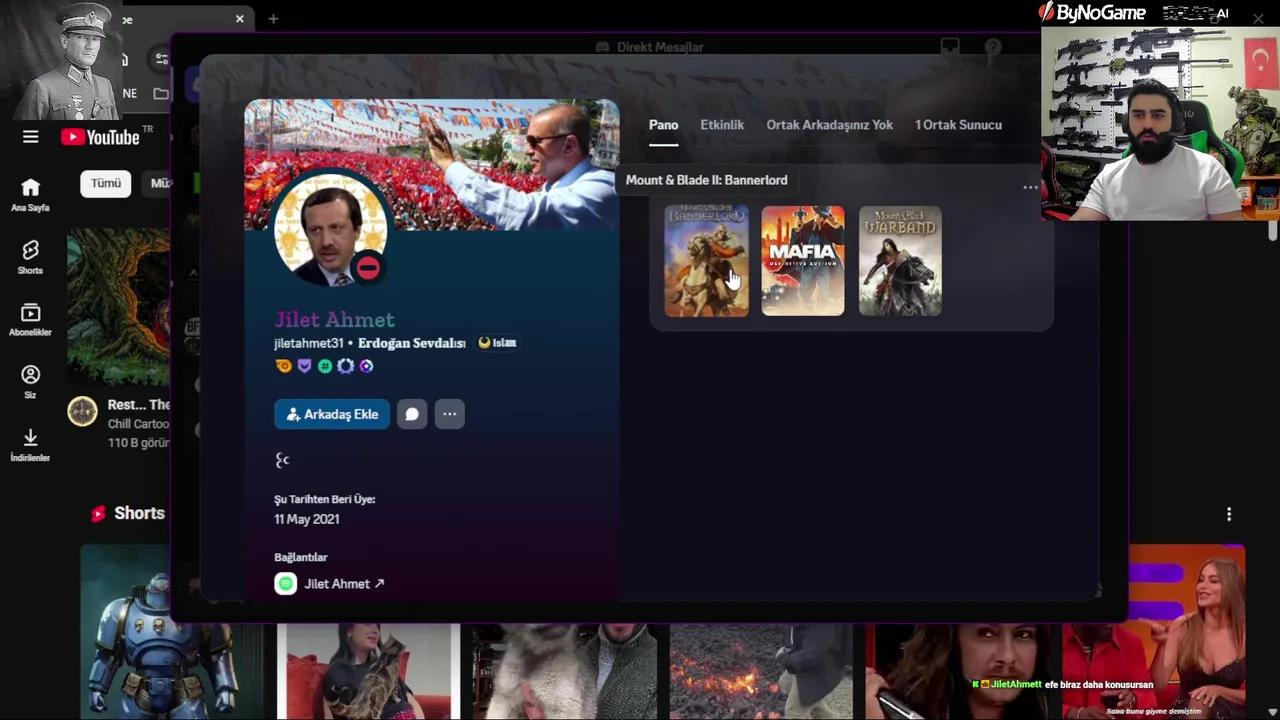The width and height of the screenshot is (1280, 720).
Task: Click the purple orb badge on the profile
Action: [x=366, y=366]
